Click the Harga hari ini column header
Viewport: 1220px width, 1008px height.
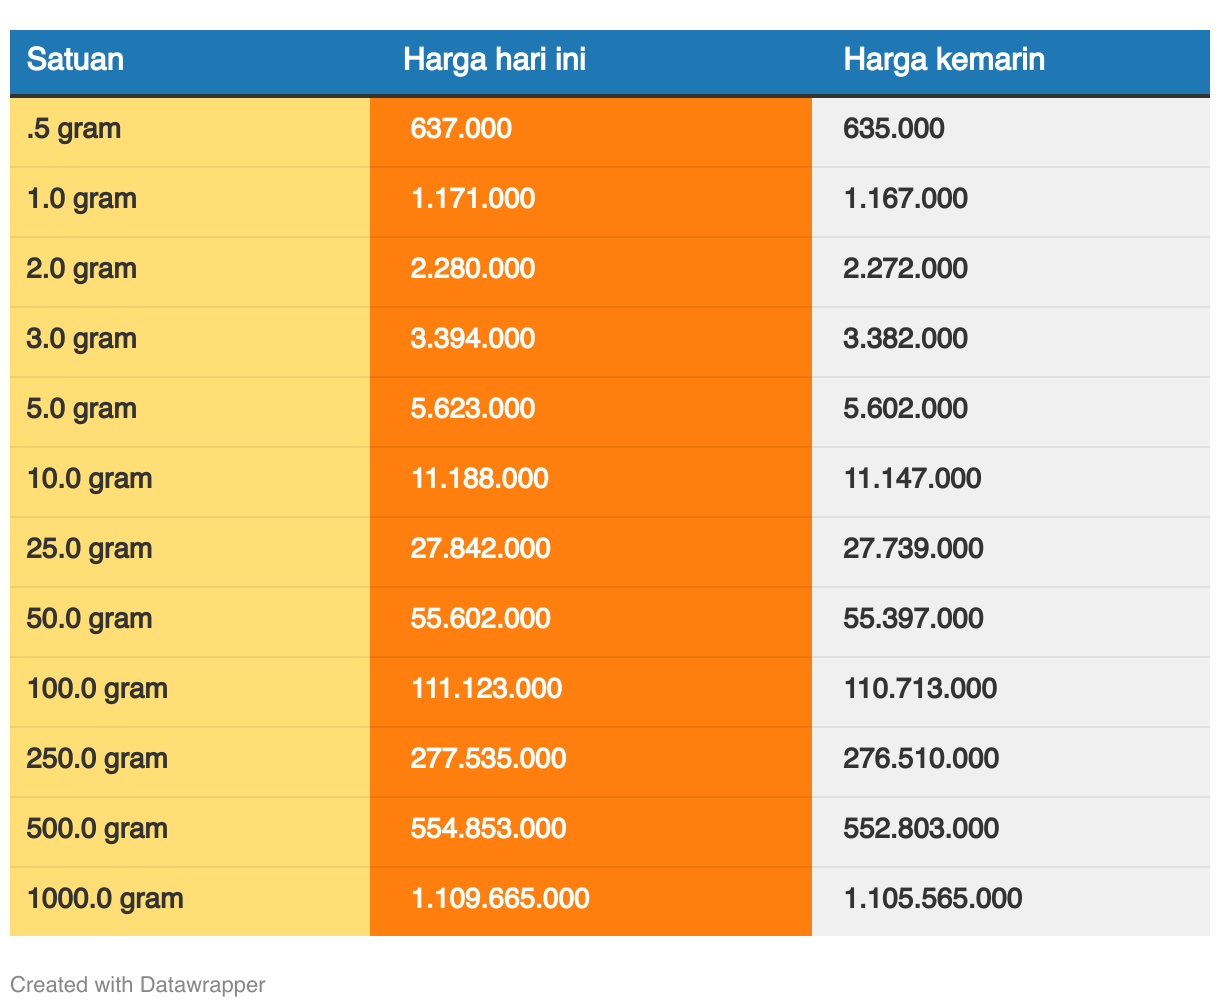tap(494, 60)
